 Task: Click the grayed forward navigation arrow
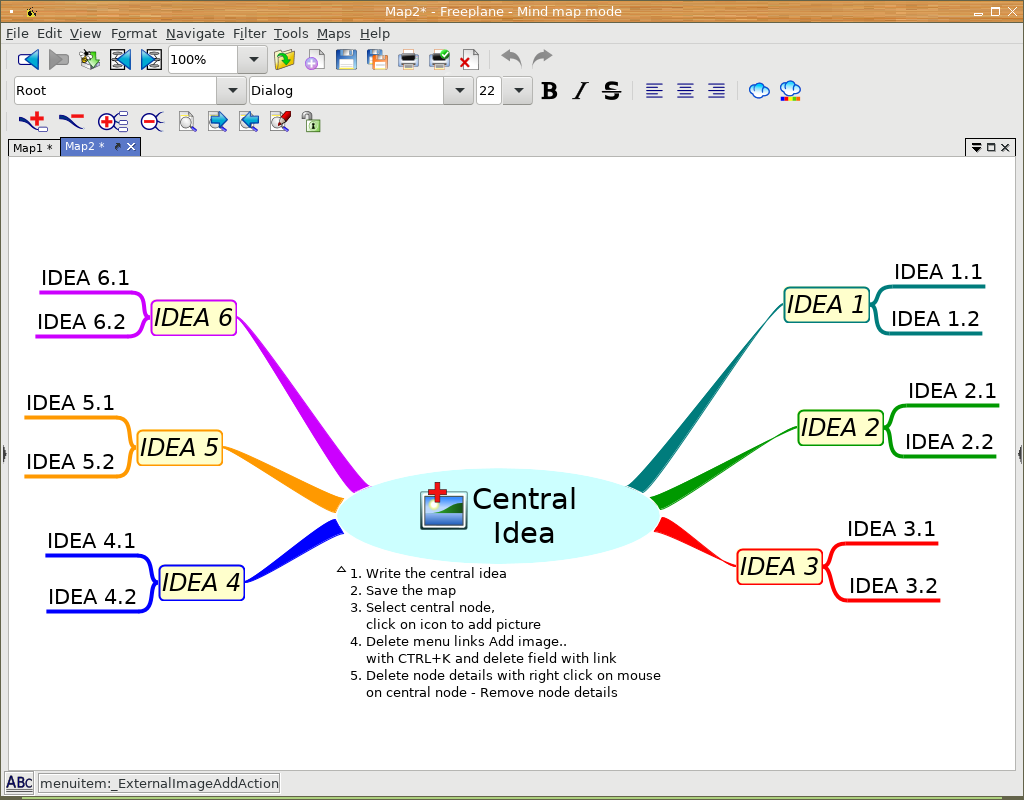[59, 59]
